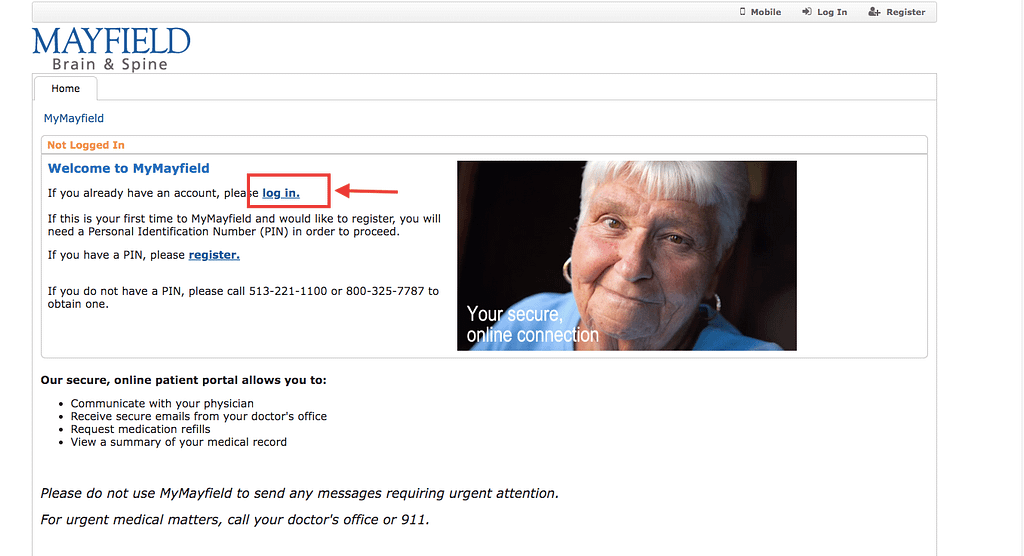Click 'For urgent medical matters' notice text
This screenshot has height=556, width=1024.
(235, 520)
